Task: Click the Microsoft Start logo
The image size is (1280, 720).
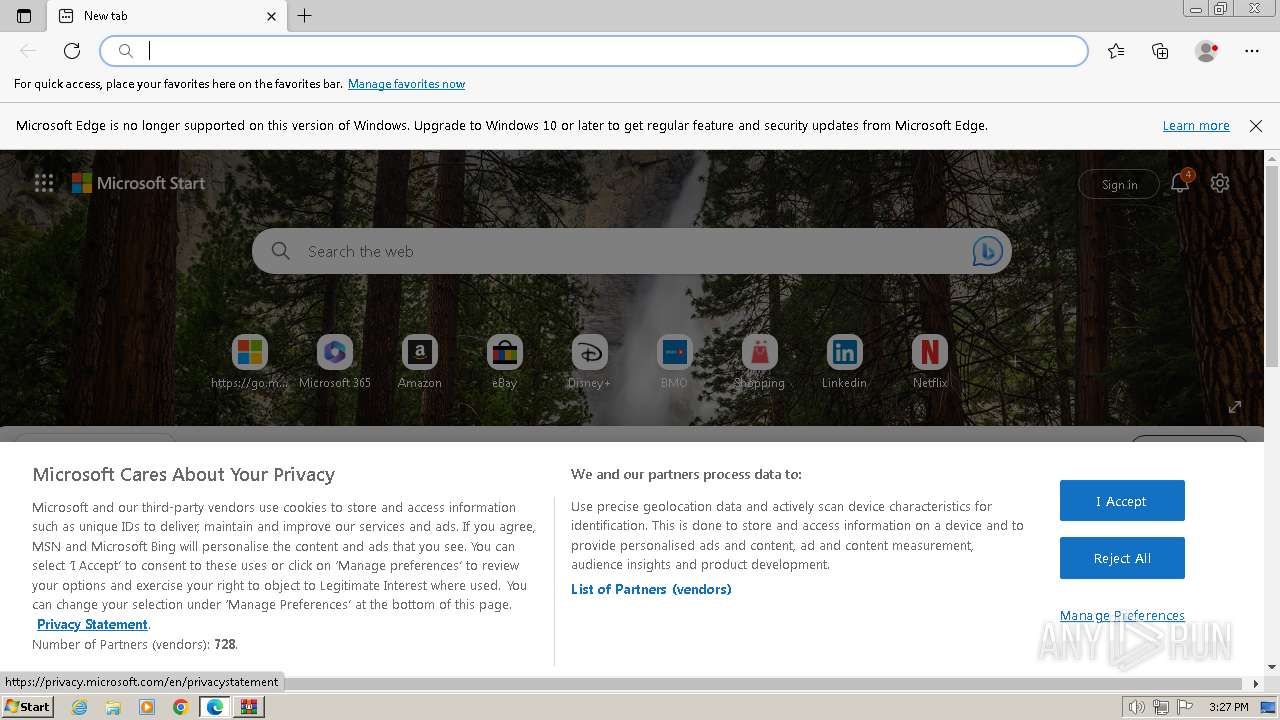Action: [x=138, y=183]
